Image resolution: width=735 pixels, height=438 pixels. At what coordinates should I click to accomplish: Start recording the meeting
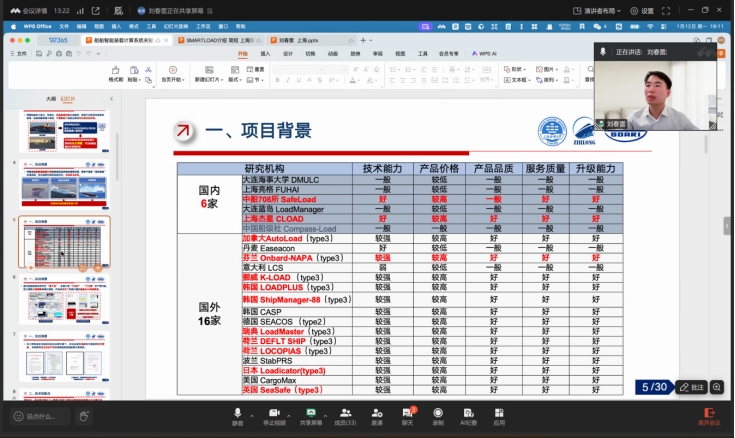(x=438, y=414)
